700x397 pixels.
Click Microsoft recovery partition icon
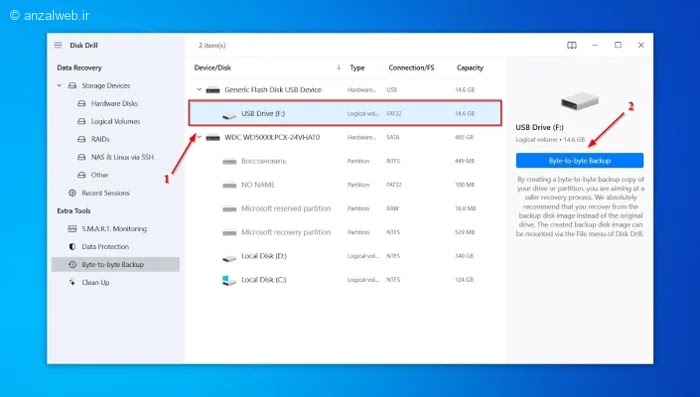(229, 232)
